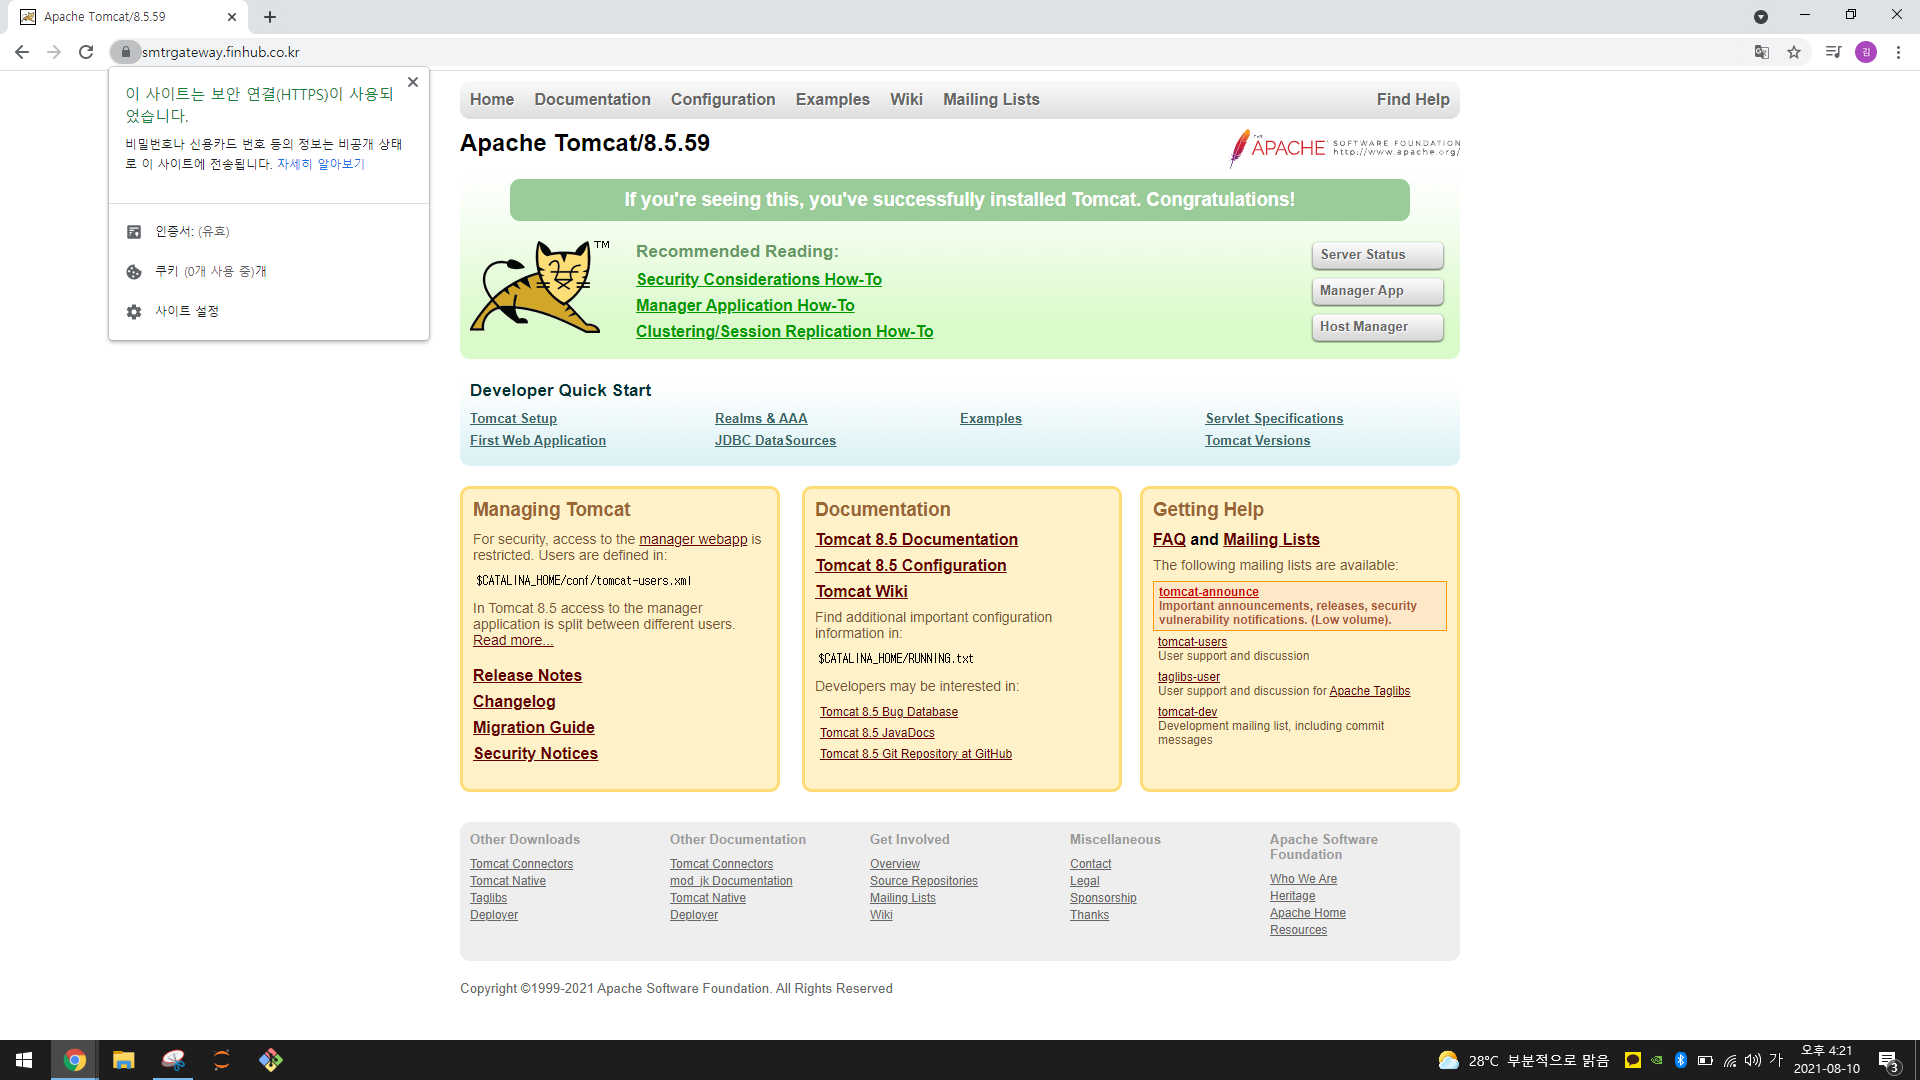Screen dimensions: 1920x1080
Task: Open the media control icon
Action: (x=1833, y=52)
